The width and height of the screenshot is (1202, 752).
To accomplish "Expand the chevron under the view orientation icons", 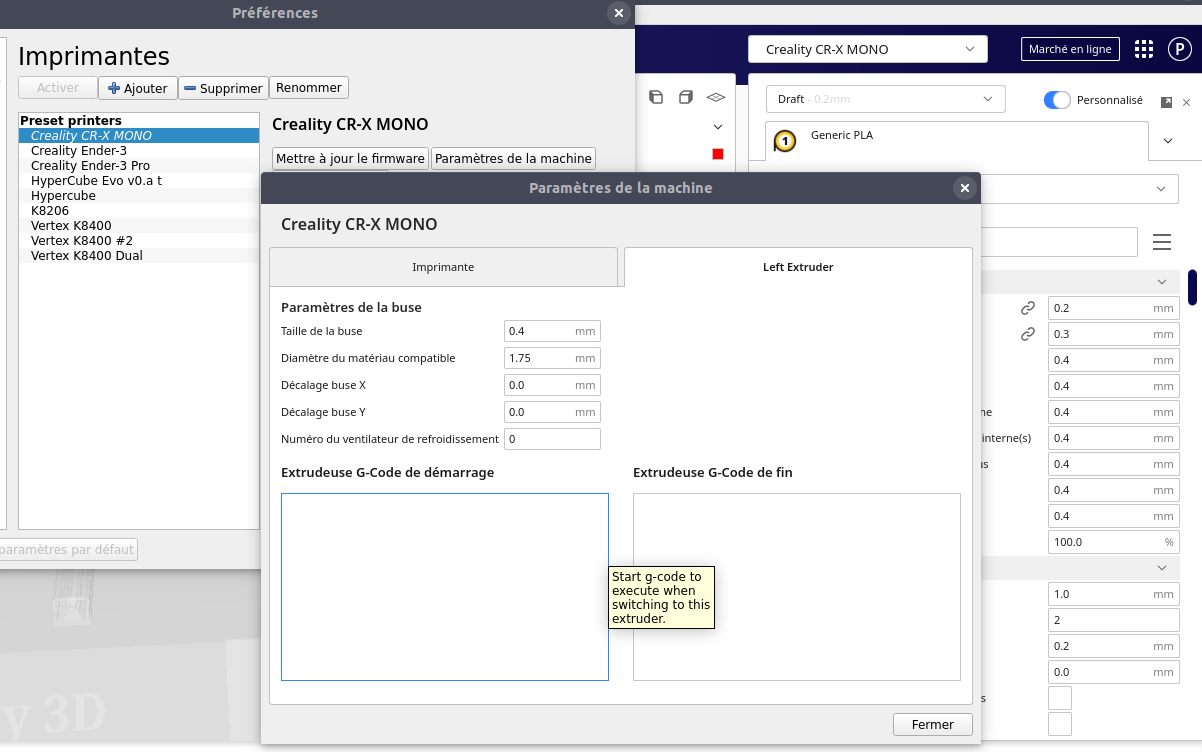I will [717, 127].
